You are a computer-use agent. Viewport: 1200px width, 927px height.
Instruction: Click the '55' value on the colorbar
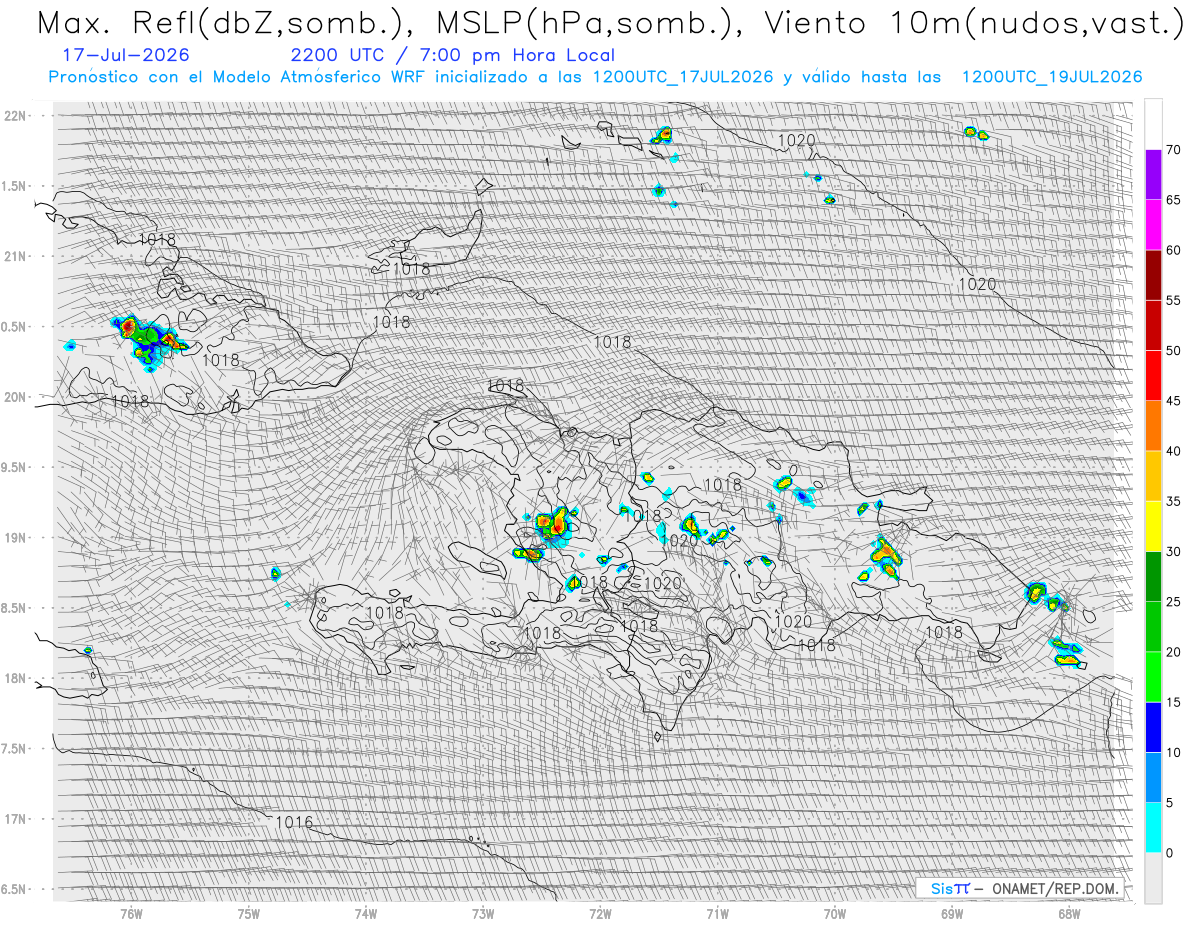coord(1173,301)
